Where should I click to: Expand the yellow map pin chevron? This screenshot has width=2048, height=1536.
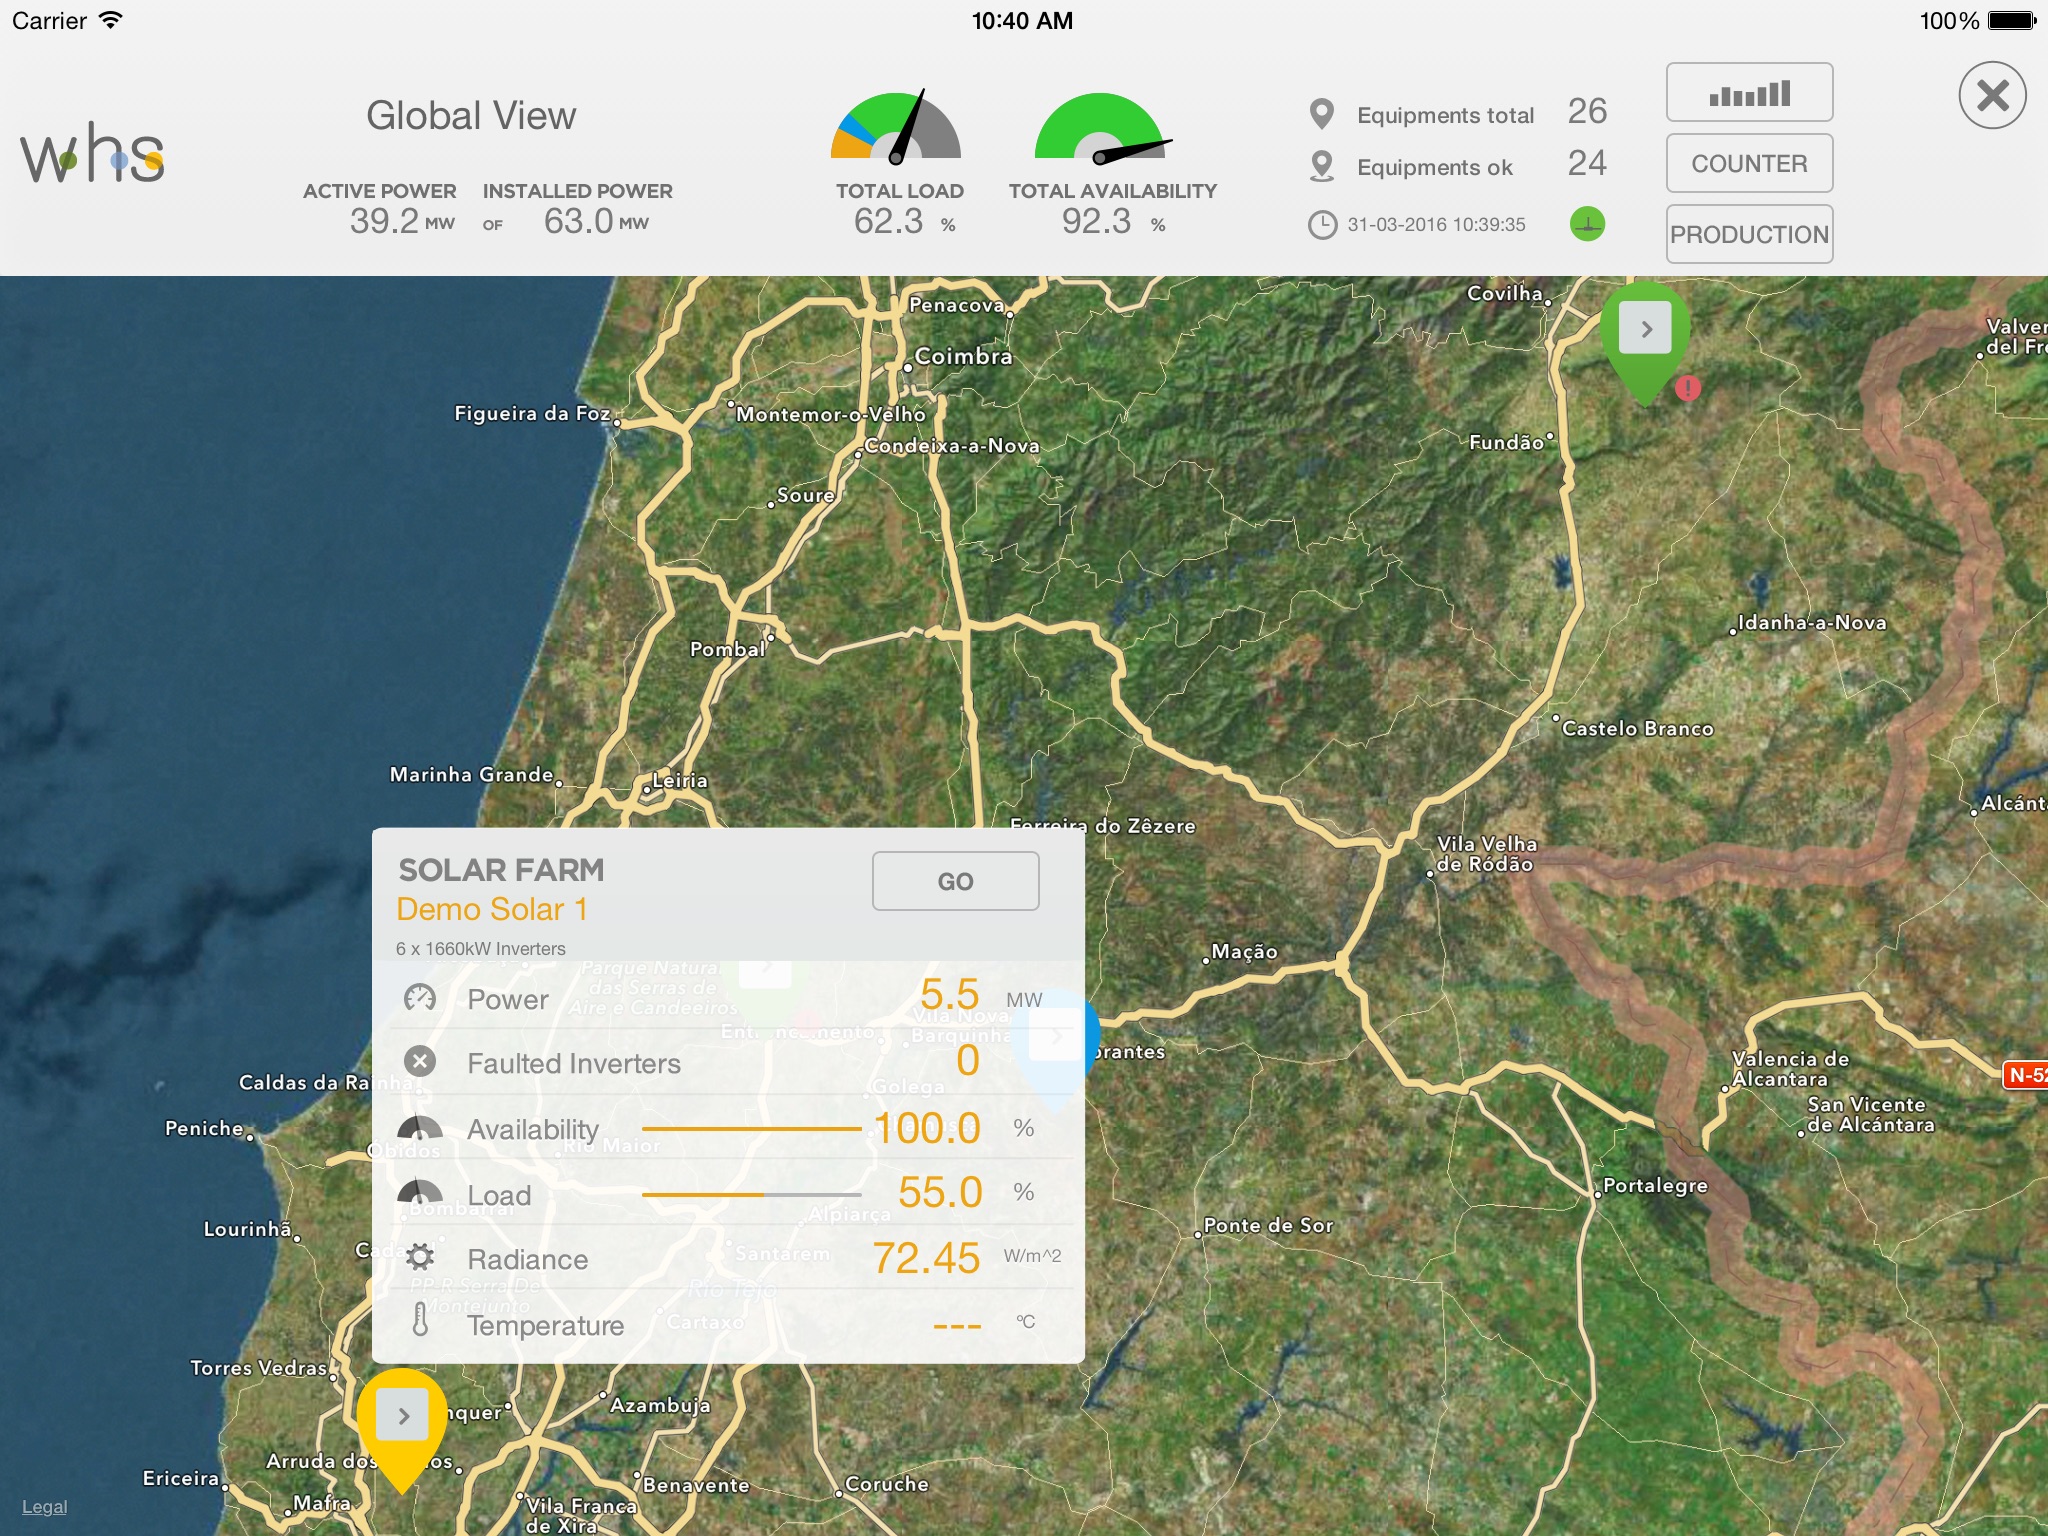coord(402,1416)
